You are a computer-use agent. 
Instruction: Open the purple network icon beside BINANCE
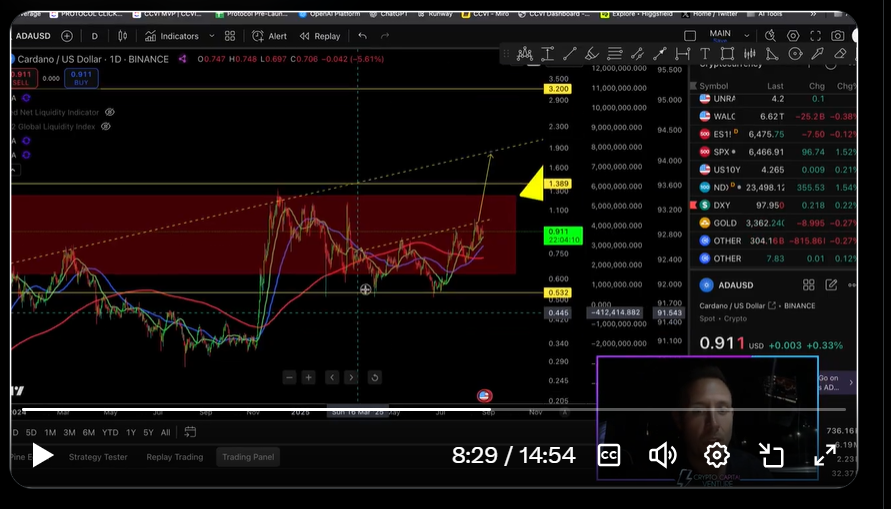click(x=182, y=59)
